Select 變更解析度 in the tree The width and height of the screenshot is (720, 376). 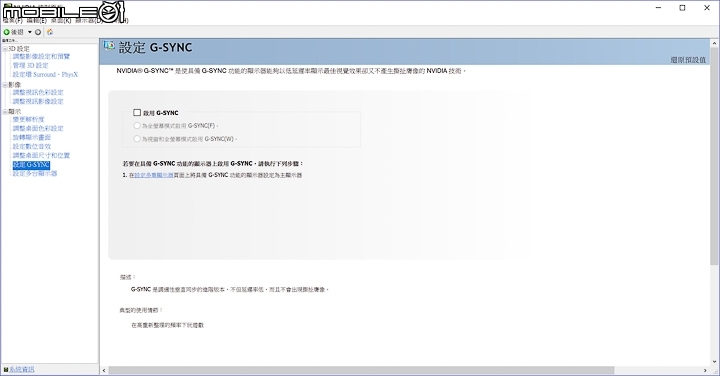[x=28, y=119]
